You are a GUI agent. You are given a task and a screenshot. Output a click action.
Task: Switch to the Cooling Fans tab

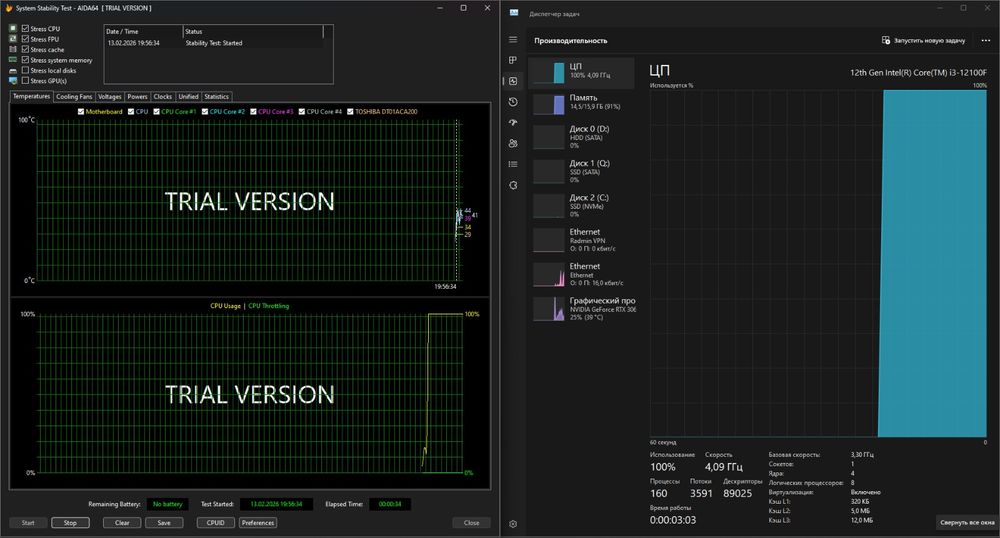pyautogui.click(x=74, y=97)
